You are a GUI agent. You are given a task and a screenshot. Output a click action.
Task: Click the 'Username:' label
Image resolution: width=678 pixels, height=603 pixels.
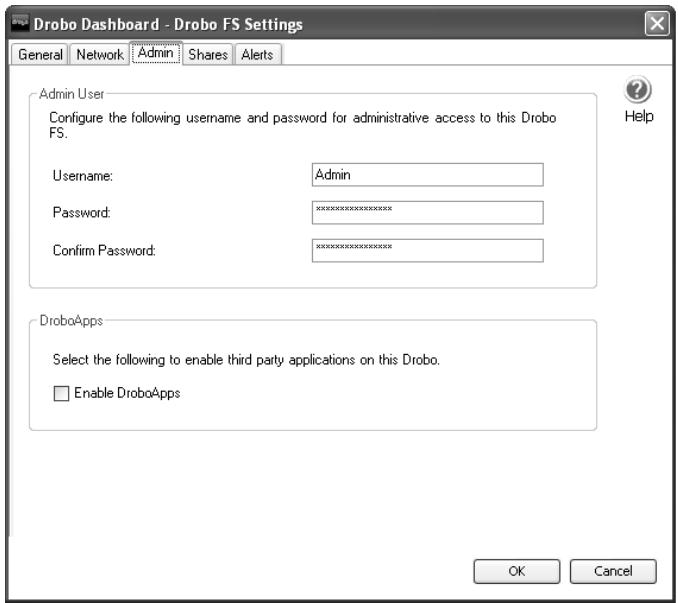(x=83, y=175)
